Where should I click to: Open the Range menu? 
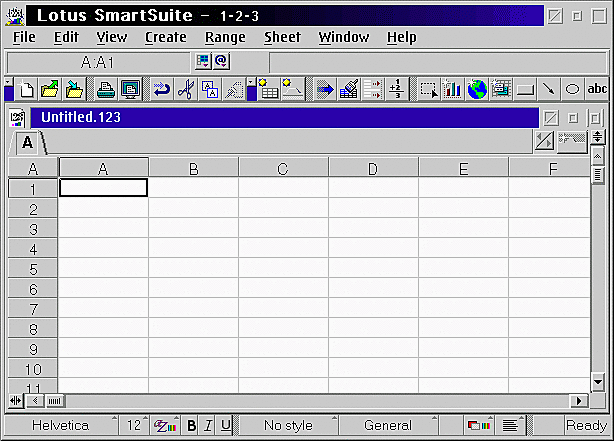pyautogui.click(x=225, y=37)
